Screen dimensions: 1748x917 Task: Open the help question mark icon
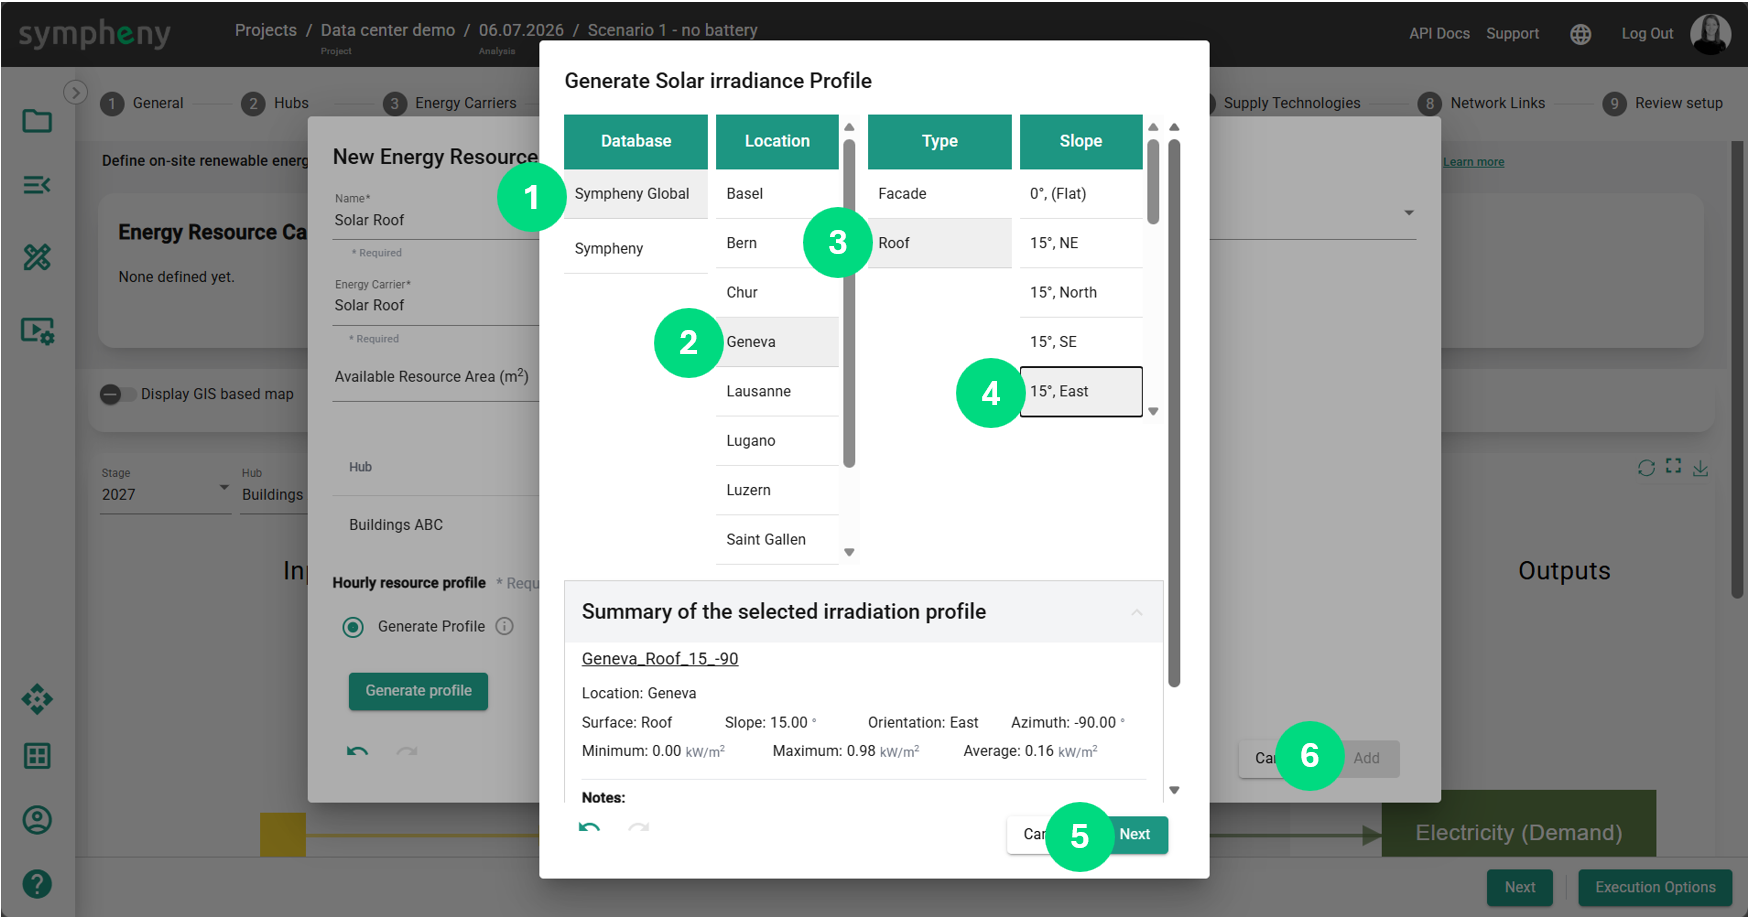[37, 884]
